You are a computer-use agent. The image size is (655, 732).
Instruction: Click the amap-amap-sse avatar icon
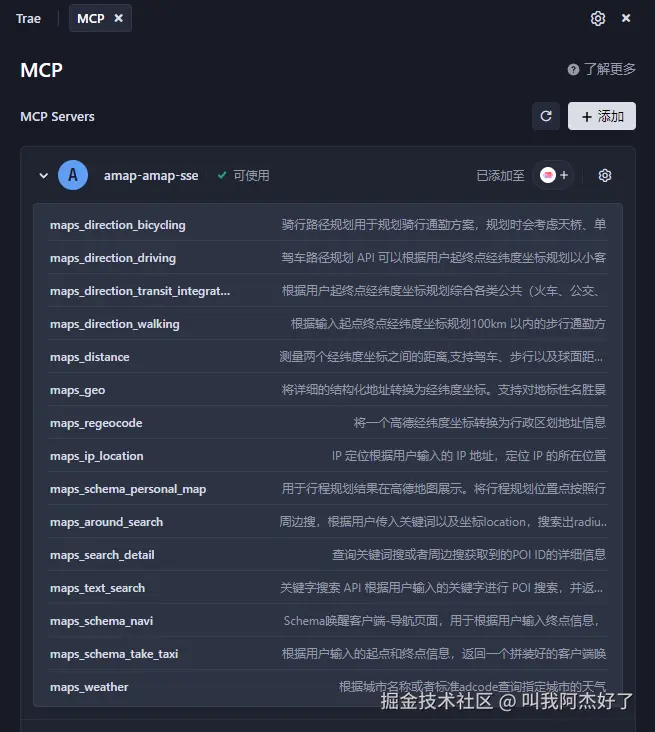(x=73, y=175)
